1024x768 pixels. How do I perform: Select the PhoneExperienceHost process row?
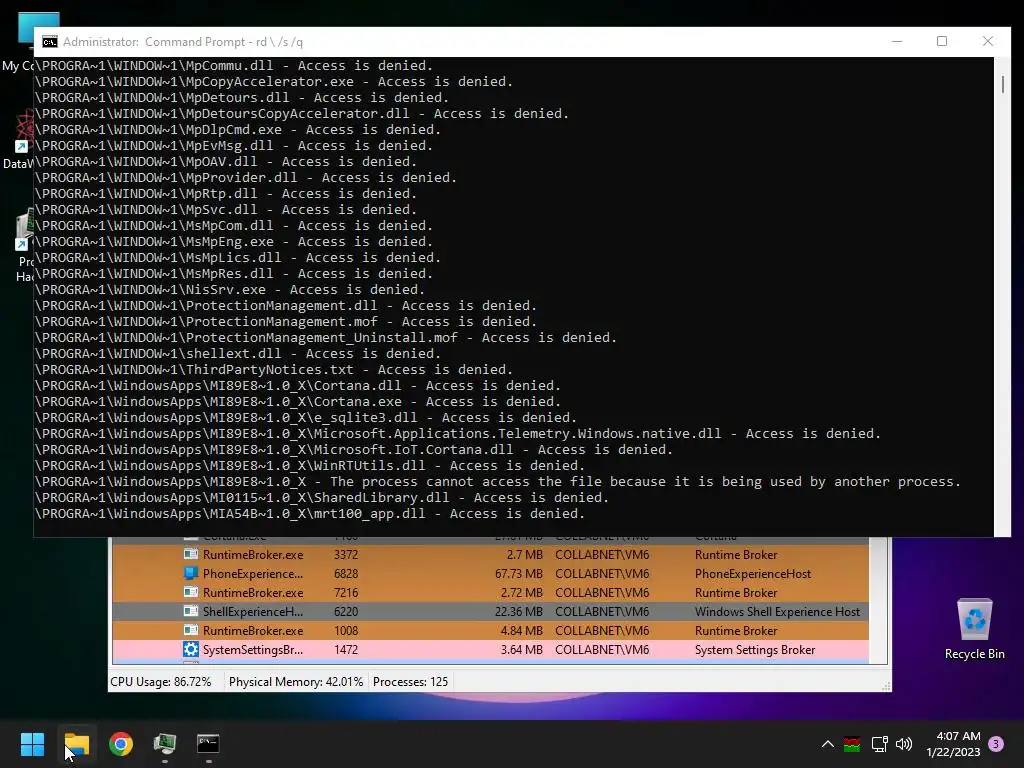click(490, 573)
